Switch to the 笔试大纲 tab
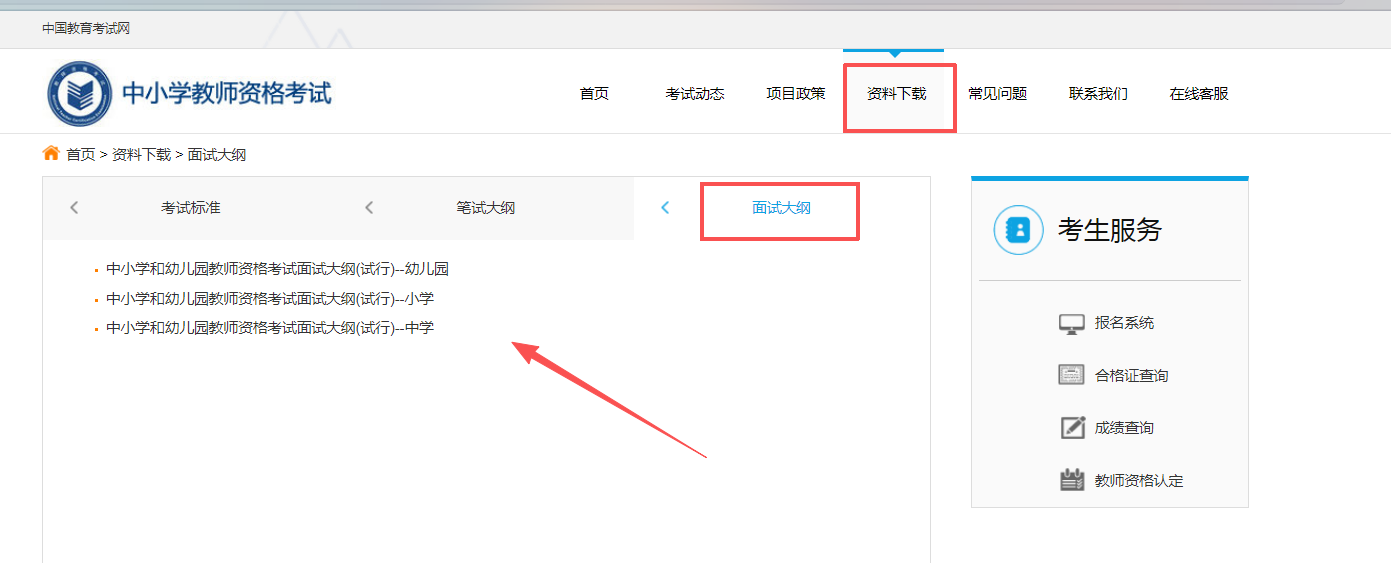The height and width of the screenshot is (563, 1391). tap(485, 208)
